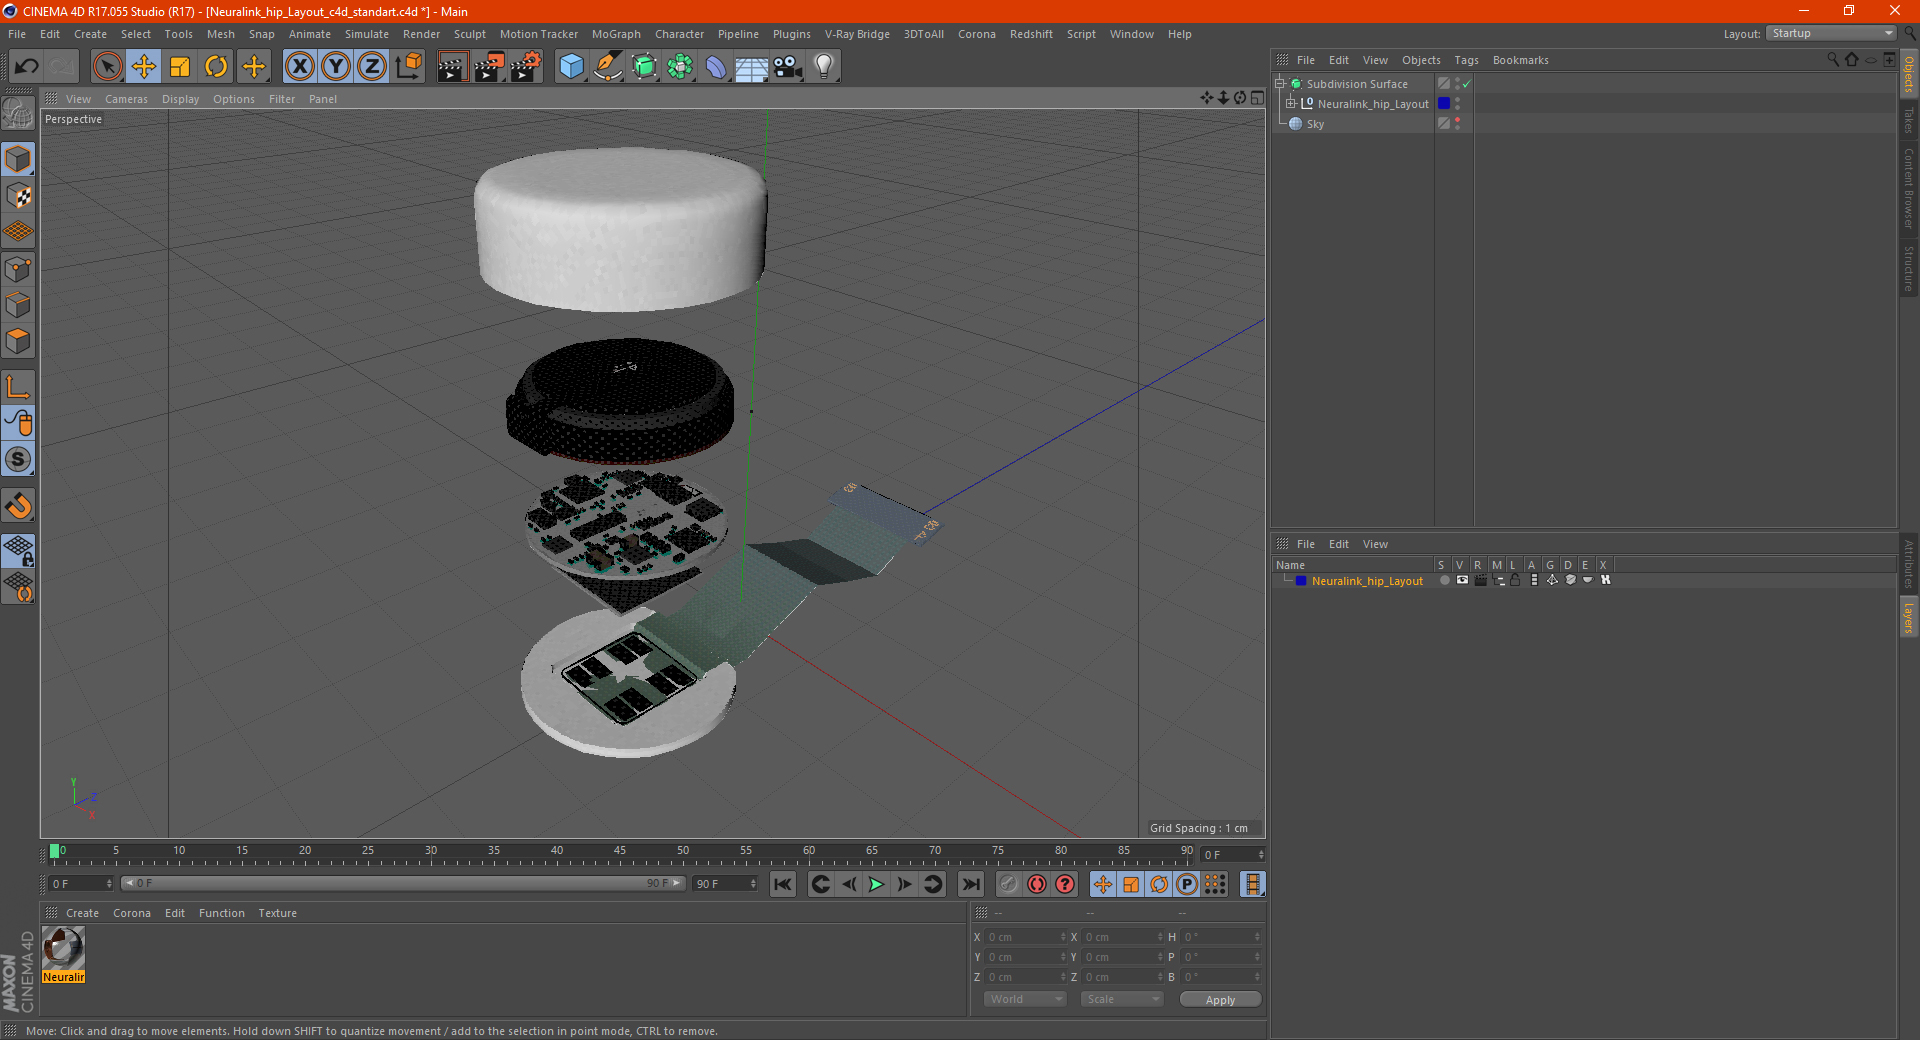Add a Cube primitive object
This screenshot has height=1040, width=1920.
click(571, 67)
